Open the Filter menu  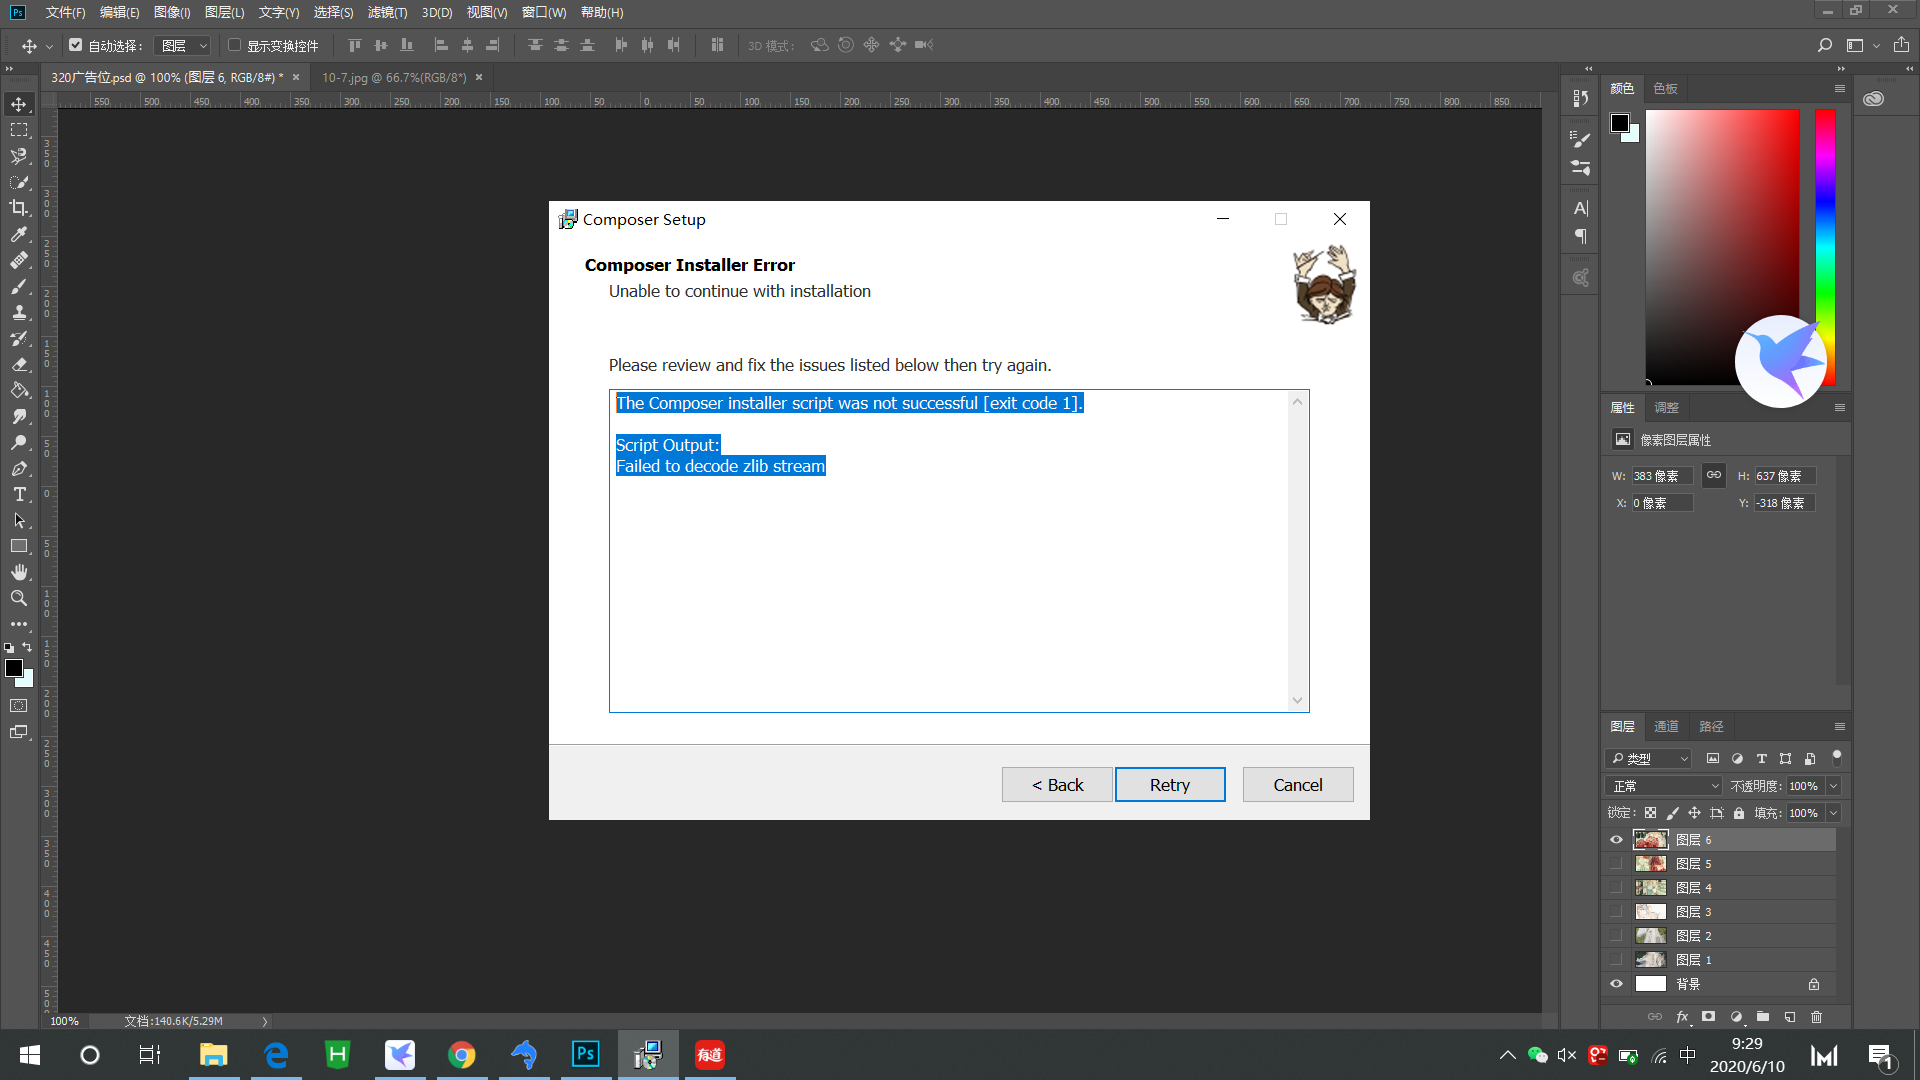(387, 12)
